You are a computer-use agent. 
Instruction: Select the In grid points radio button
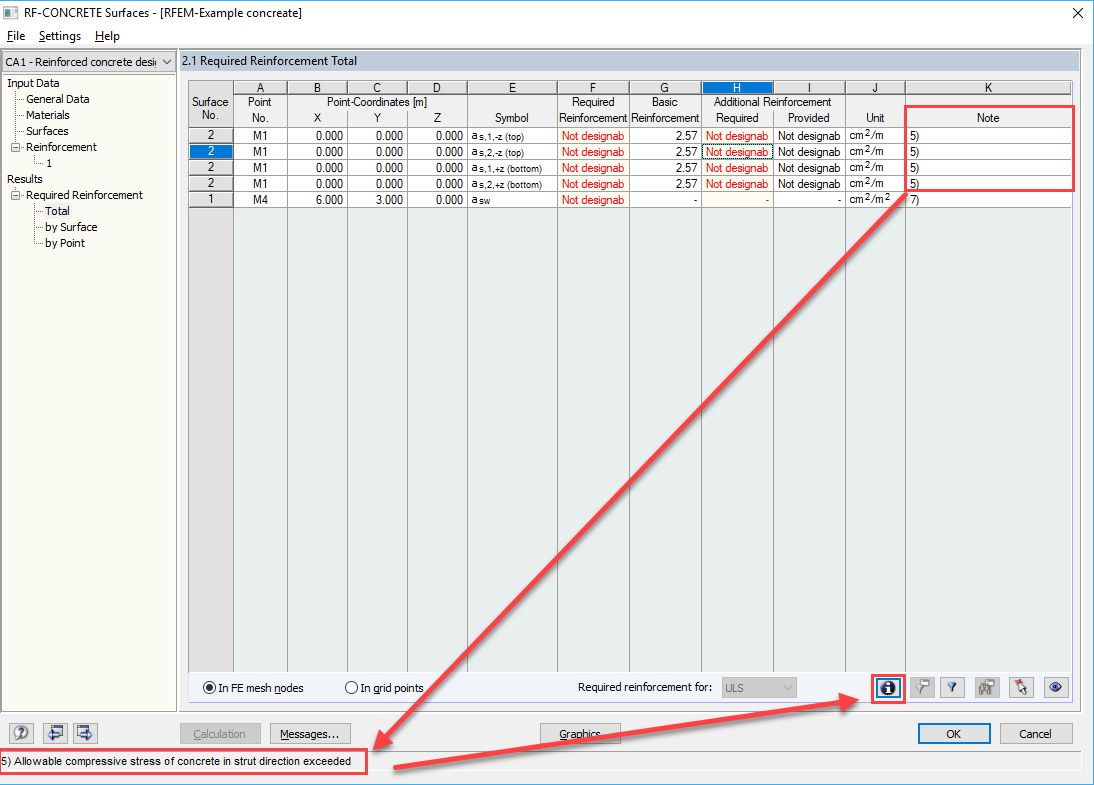[352, 688]
